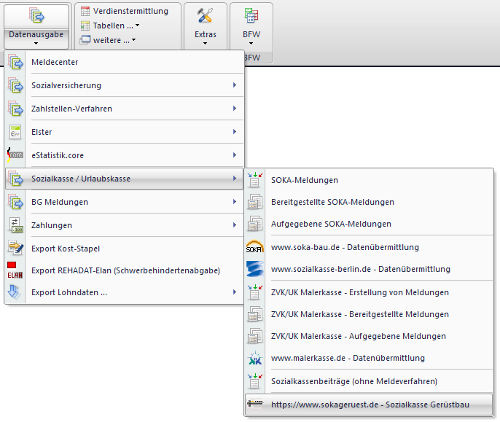Open the Export Lohndaten submenu

click(x=125, y=292)
